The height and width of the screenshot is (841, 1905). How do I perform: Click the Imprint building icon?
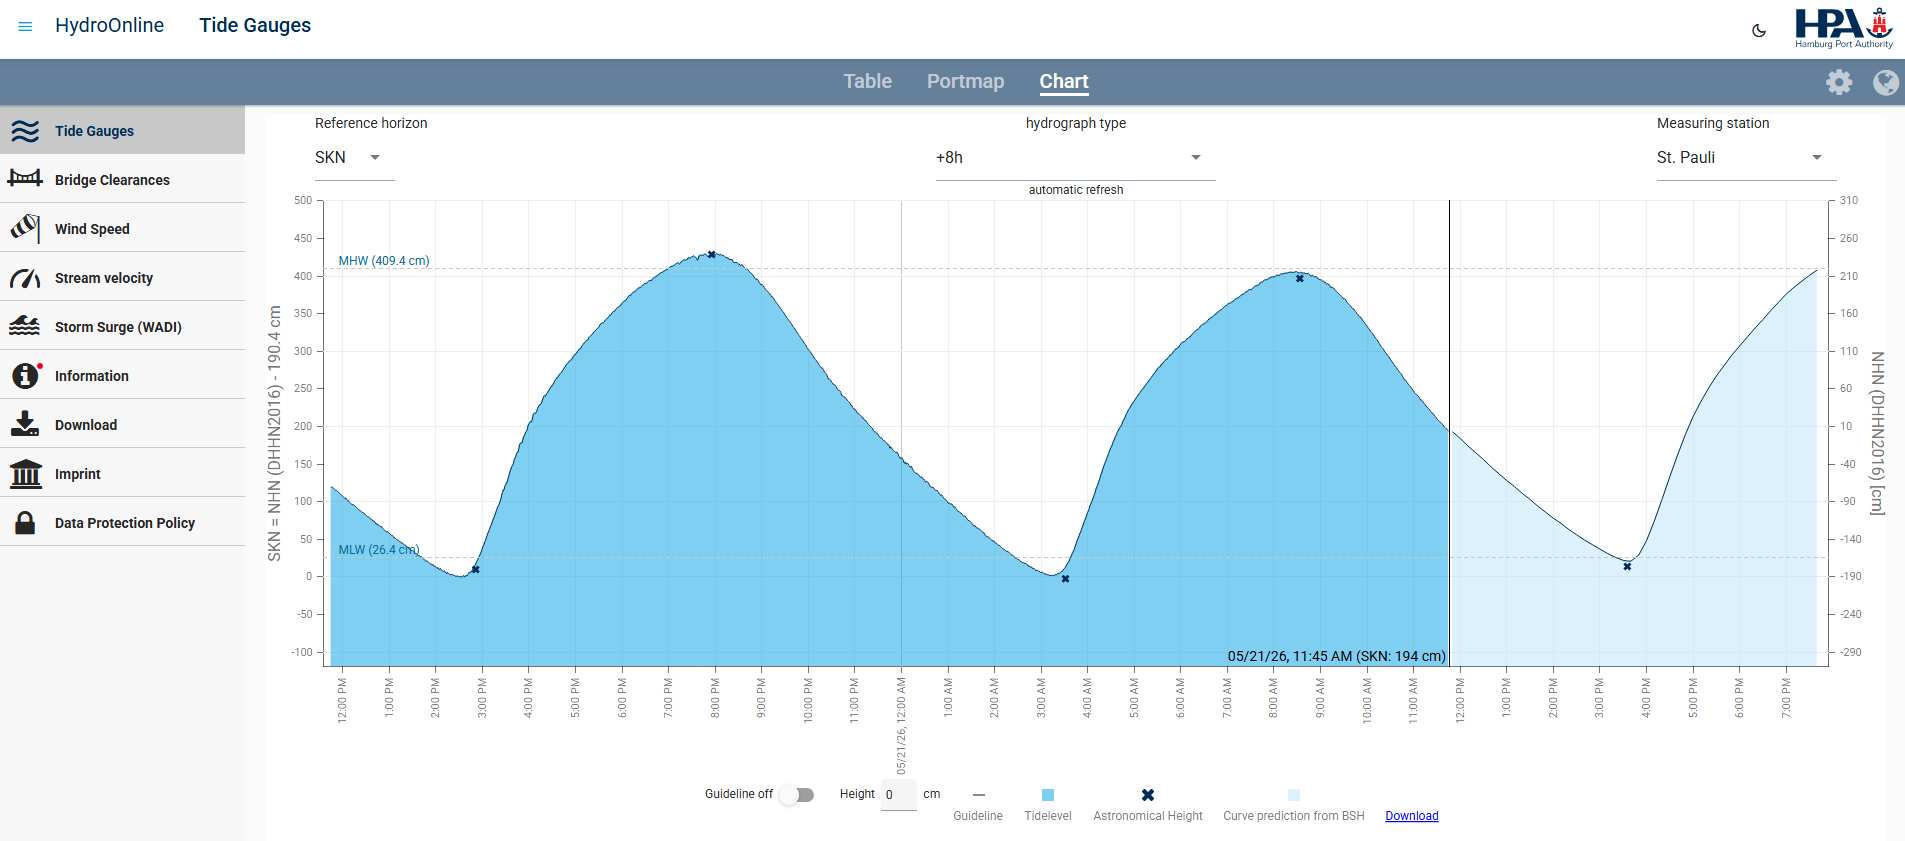25,473
